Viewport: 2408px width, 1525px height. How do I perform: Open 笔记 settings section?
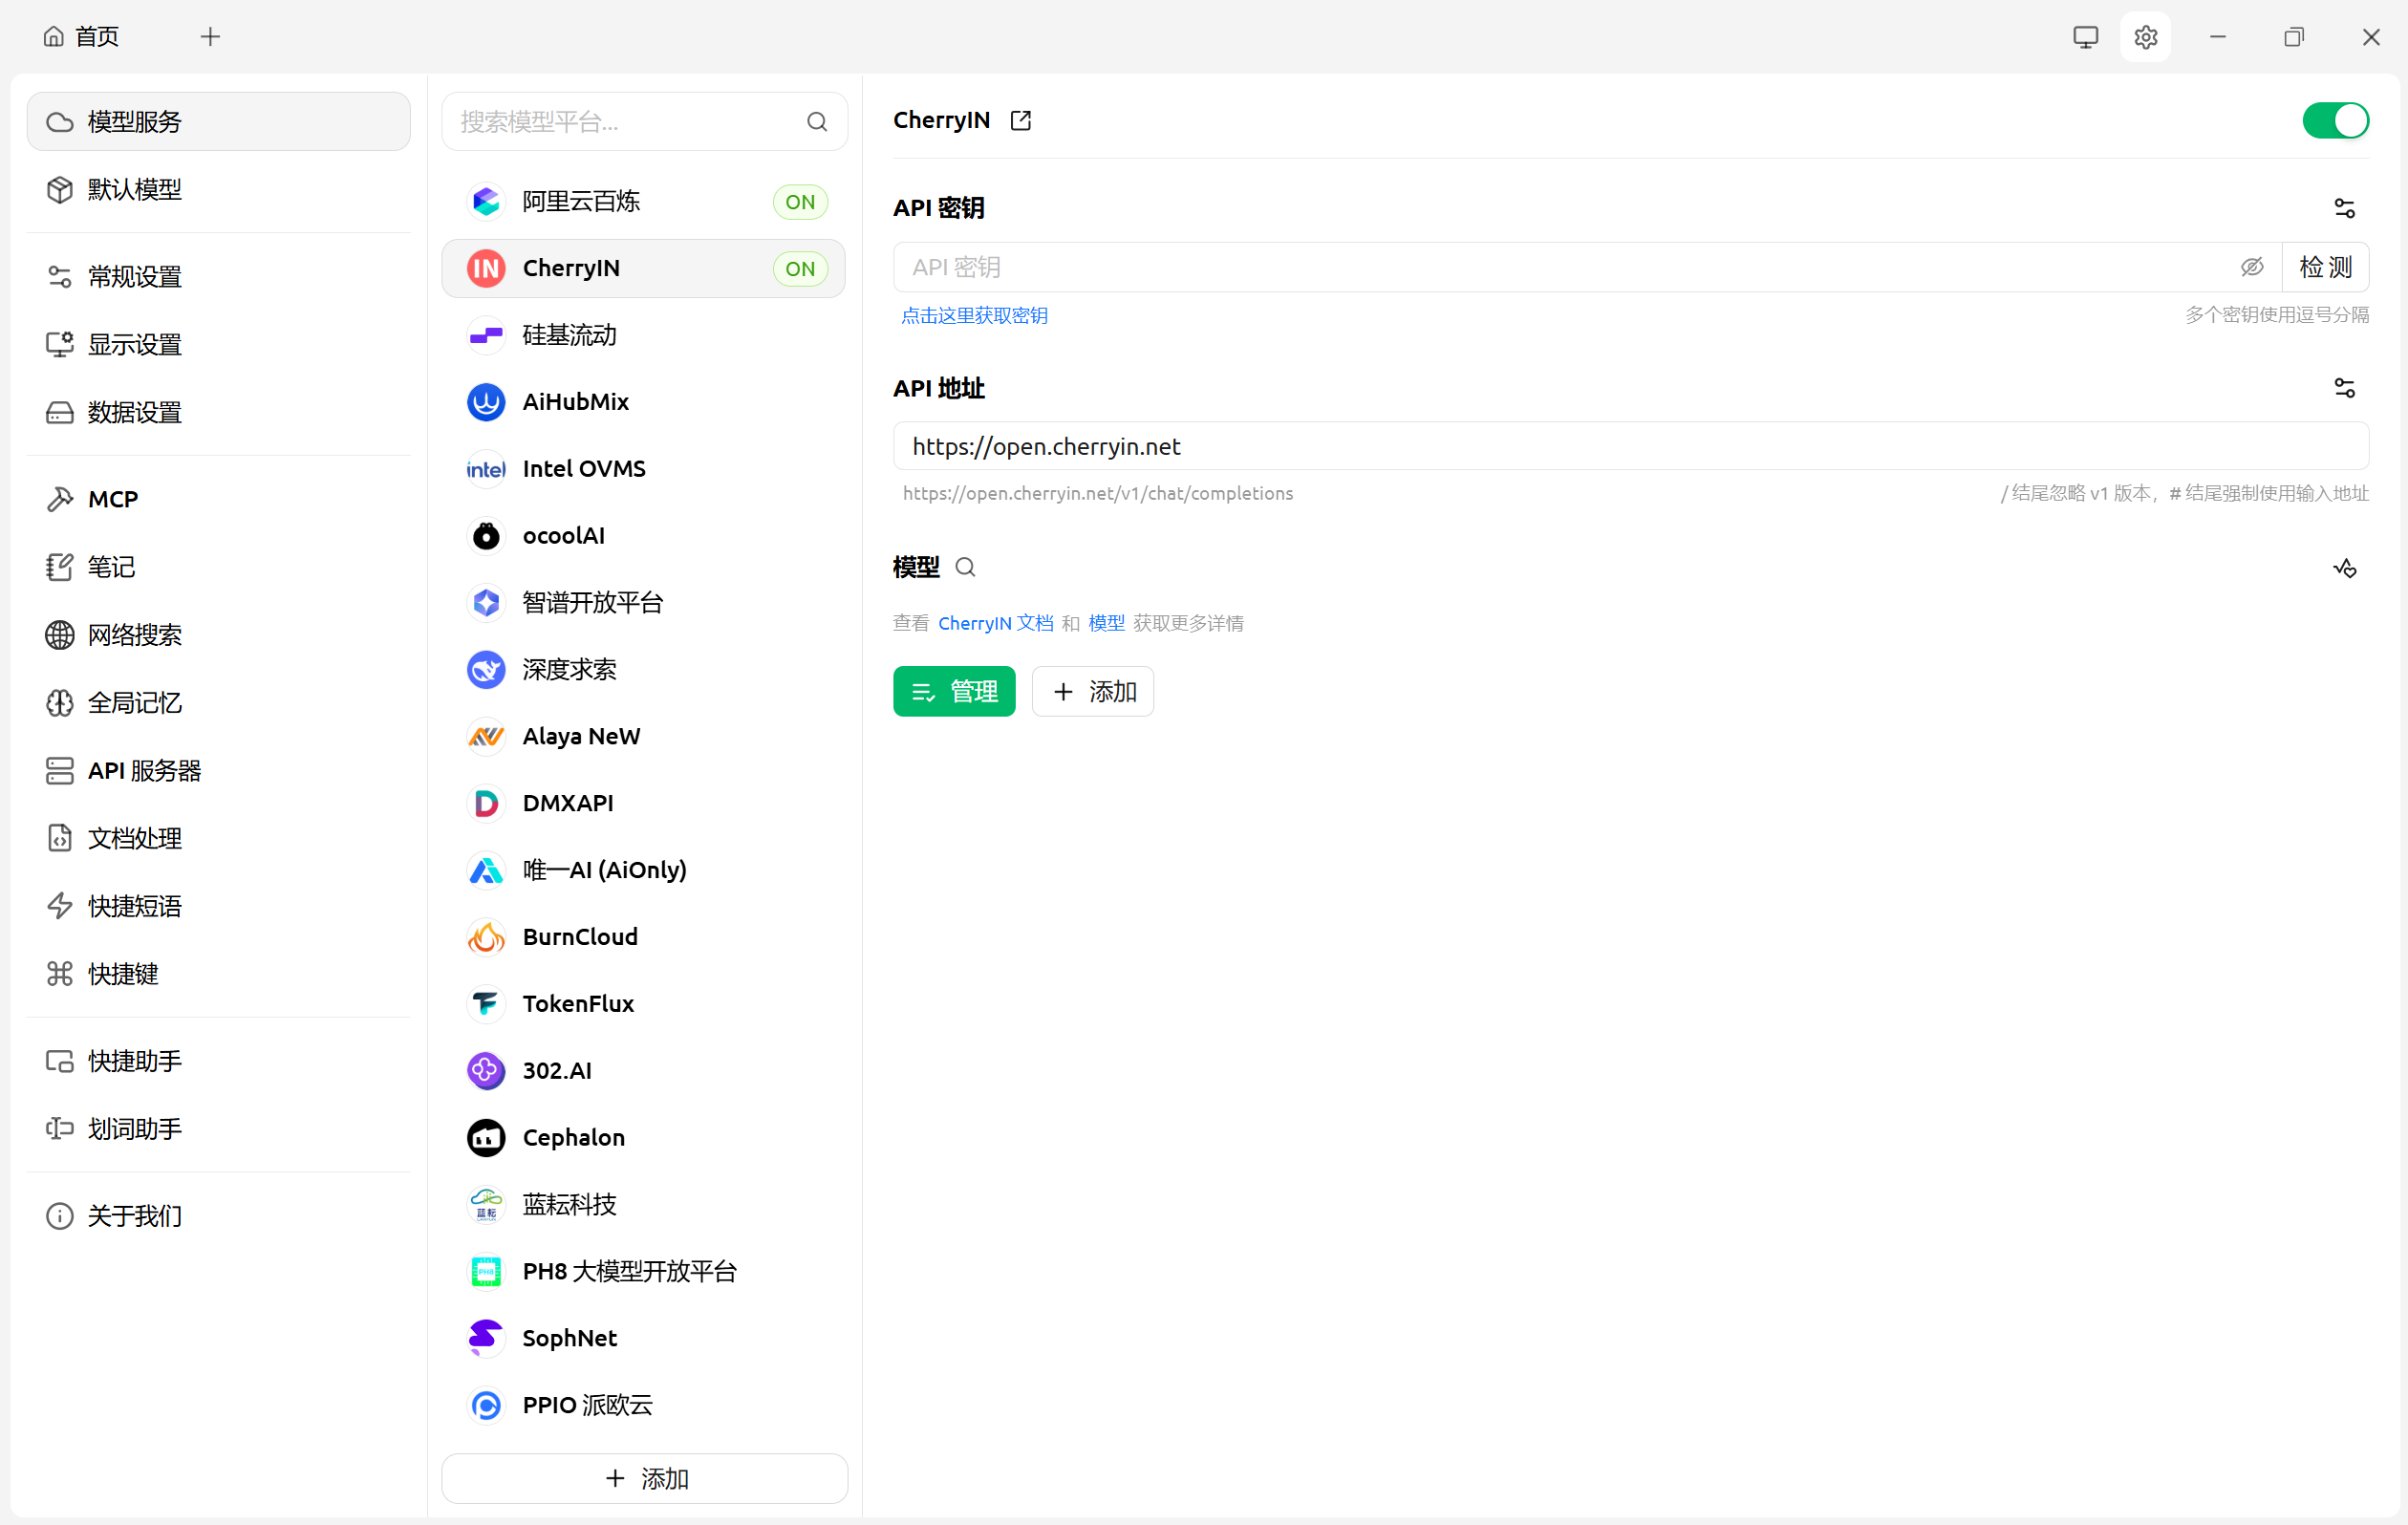(x=219, y=568)
